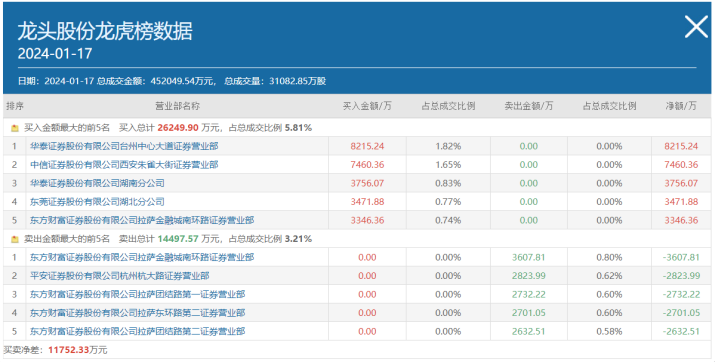Viewport: 715px width, 362px height.
Task: Click sell amount 0.00 in 华泰证券台州 row
Action: click(x=528, y=146)
